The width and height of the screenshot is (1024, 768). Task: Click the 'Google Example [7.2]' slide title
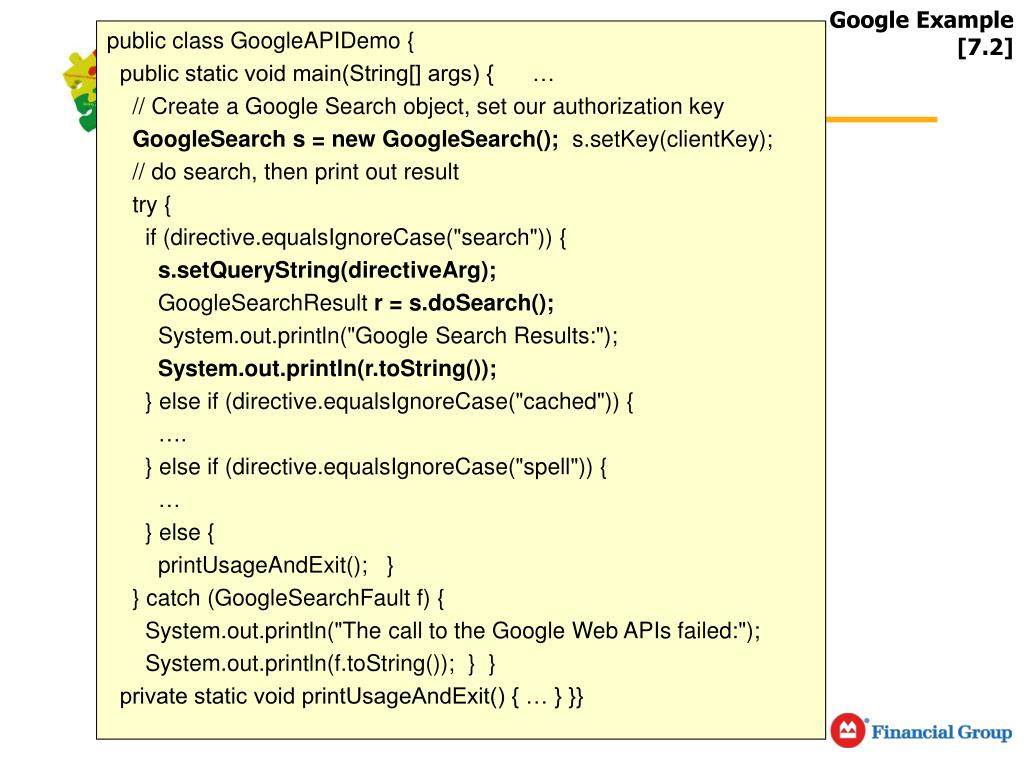point(921,33)
